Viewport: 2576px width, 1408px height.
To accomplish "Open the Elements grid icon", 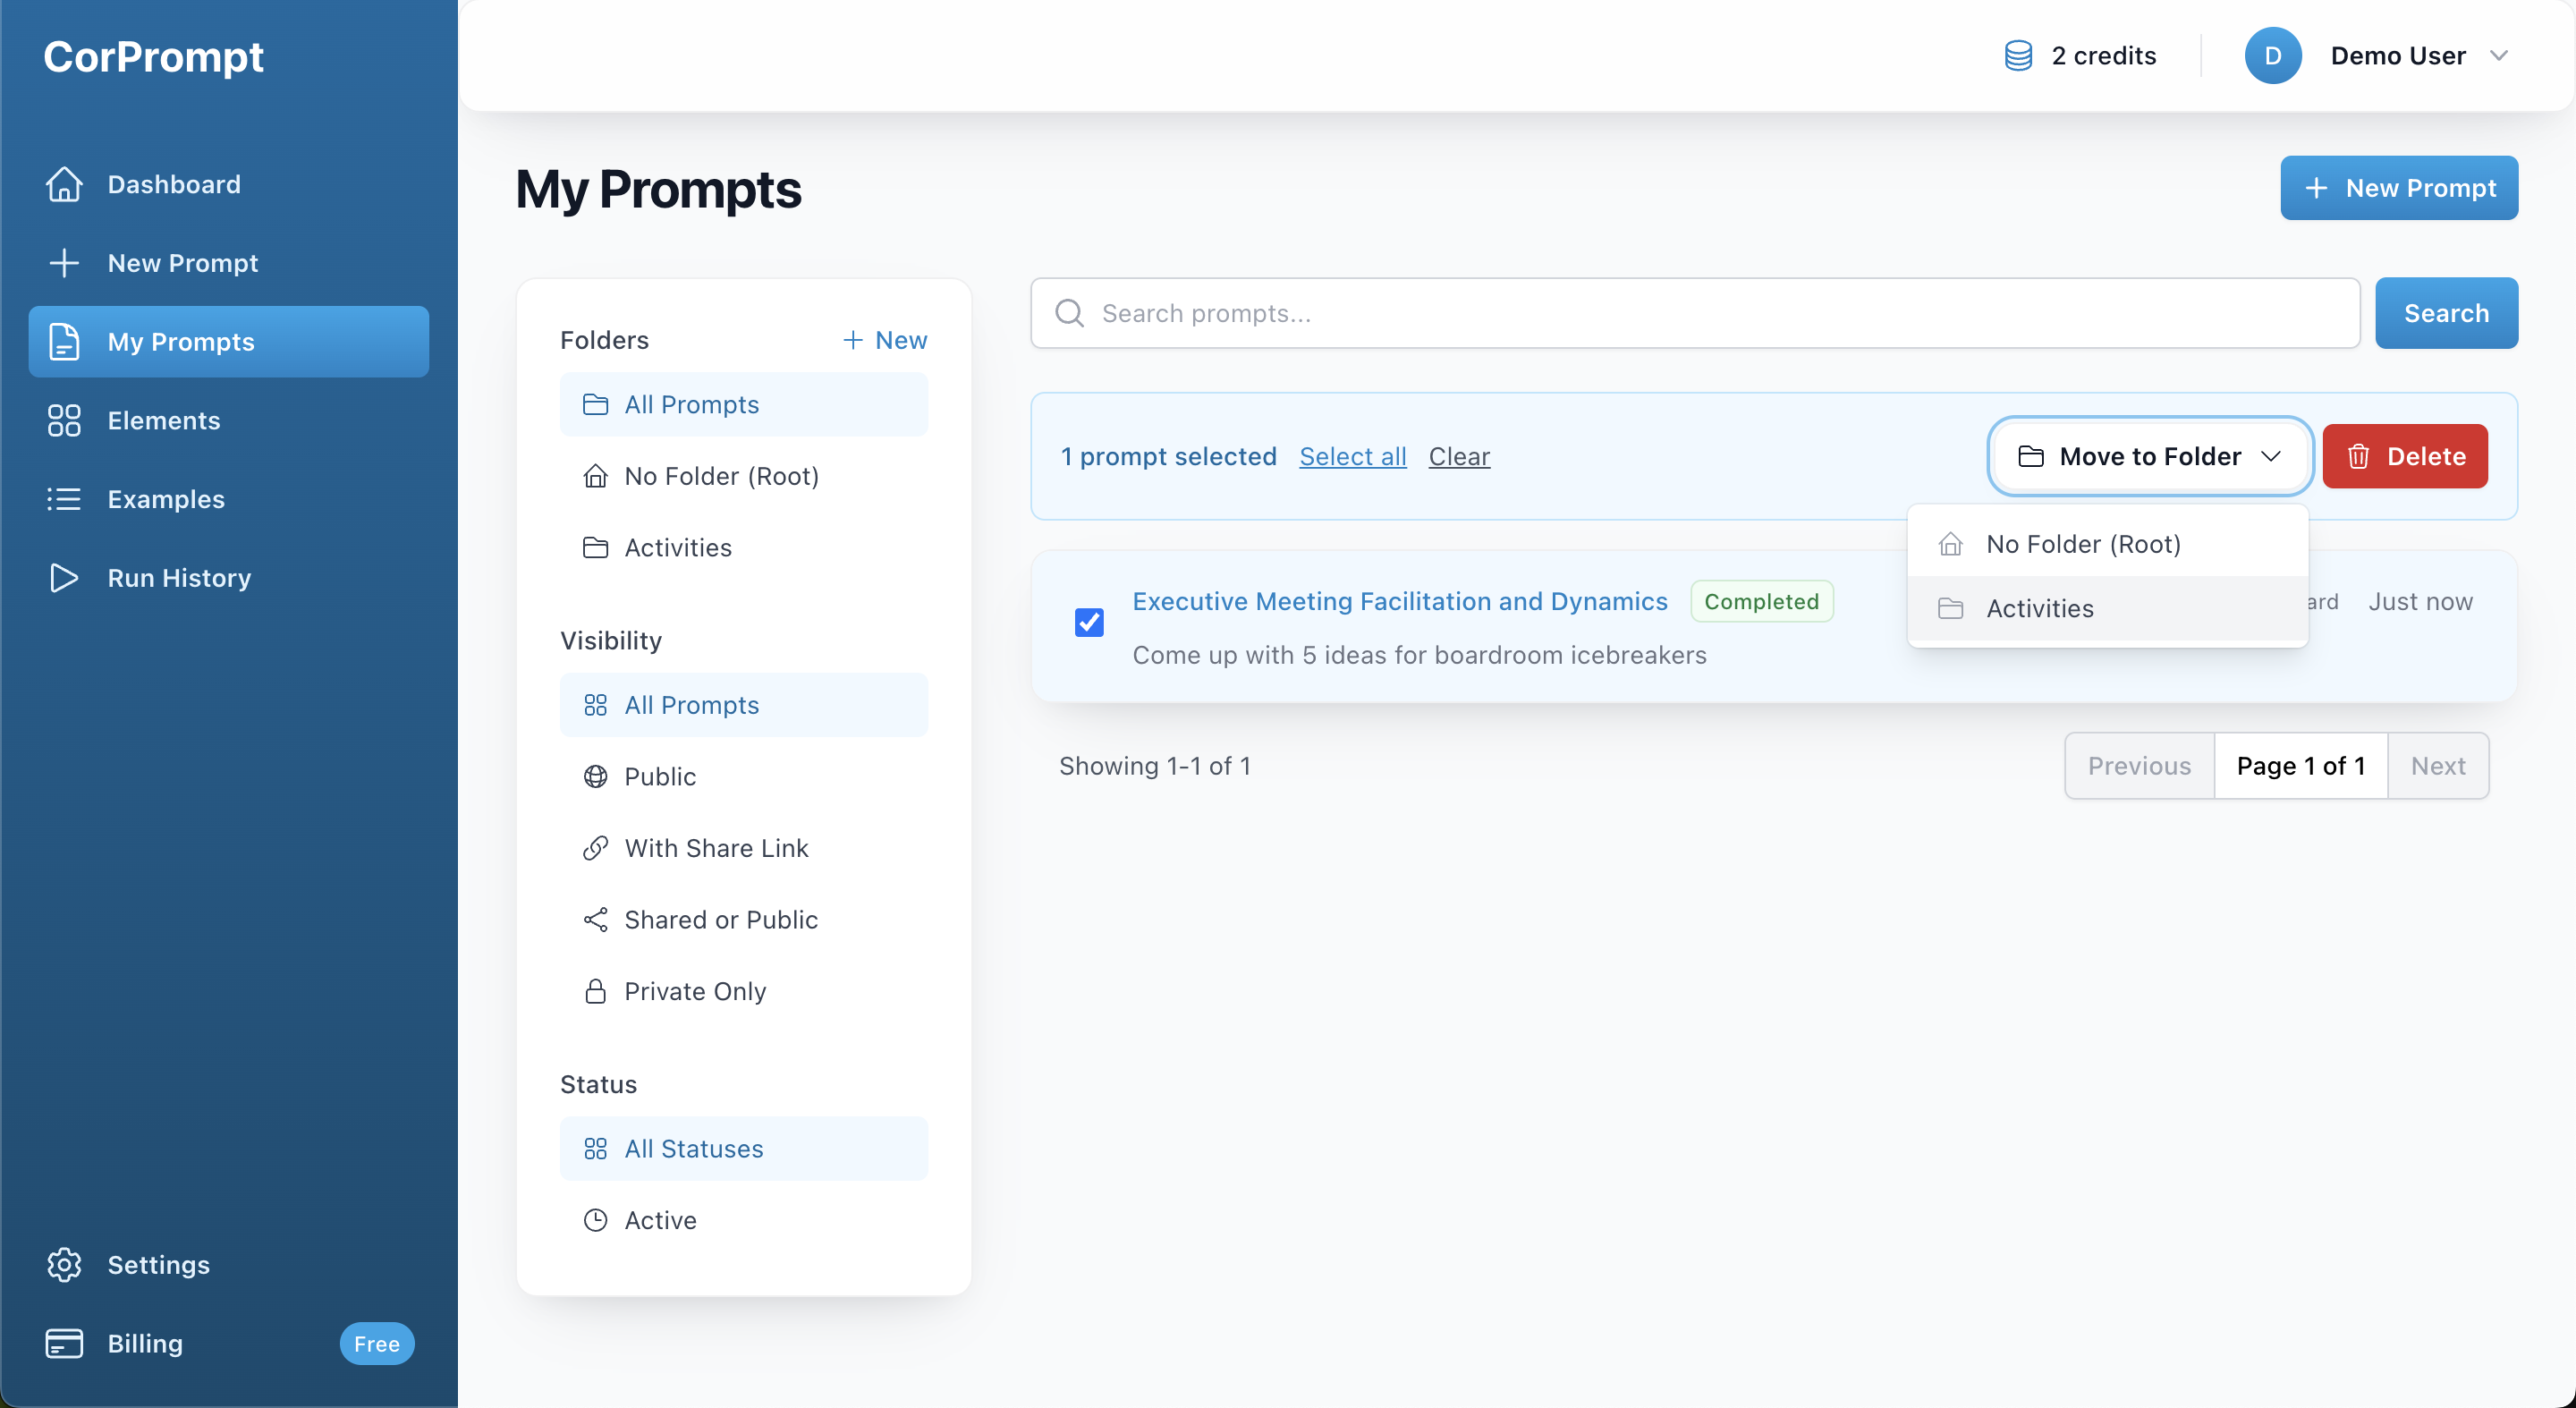I will 64,420.
